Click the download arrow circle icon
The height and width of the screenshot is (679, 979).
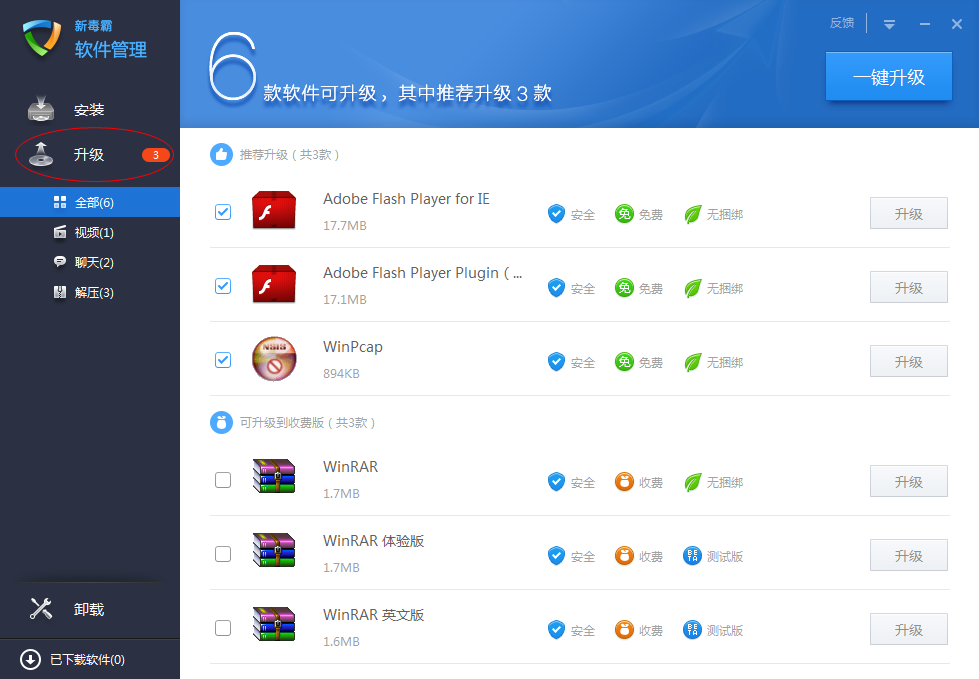(x=31, y=660)
